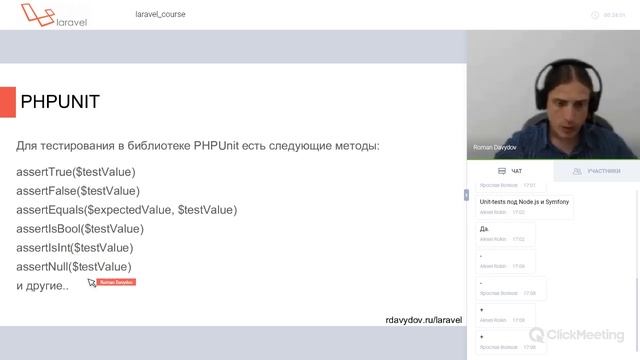640x360 pixels.
Task: Click assertEquals($expectedValue, $testValue) line
Action: click(127, 210)
